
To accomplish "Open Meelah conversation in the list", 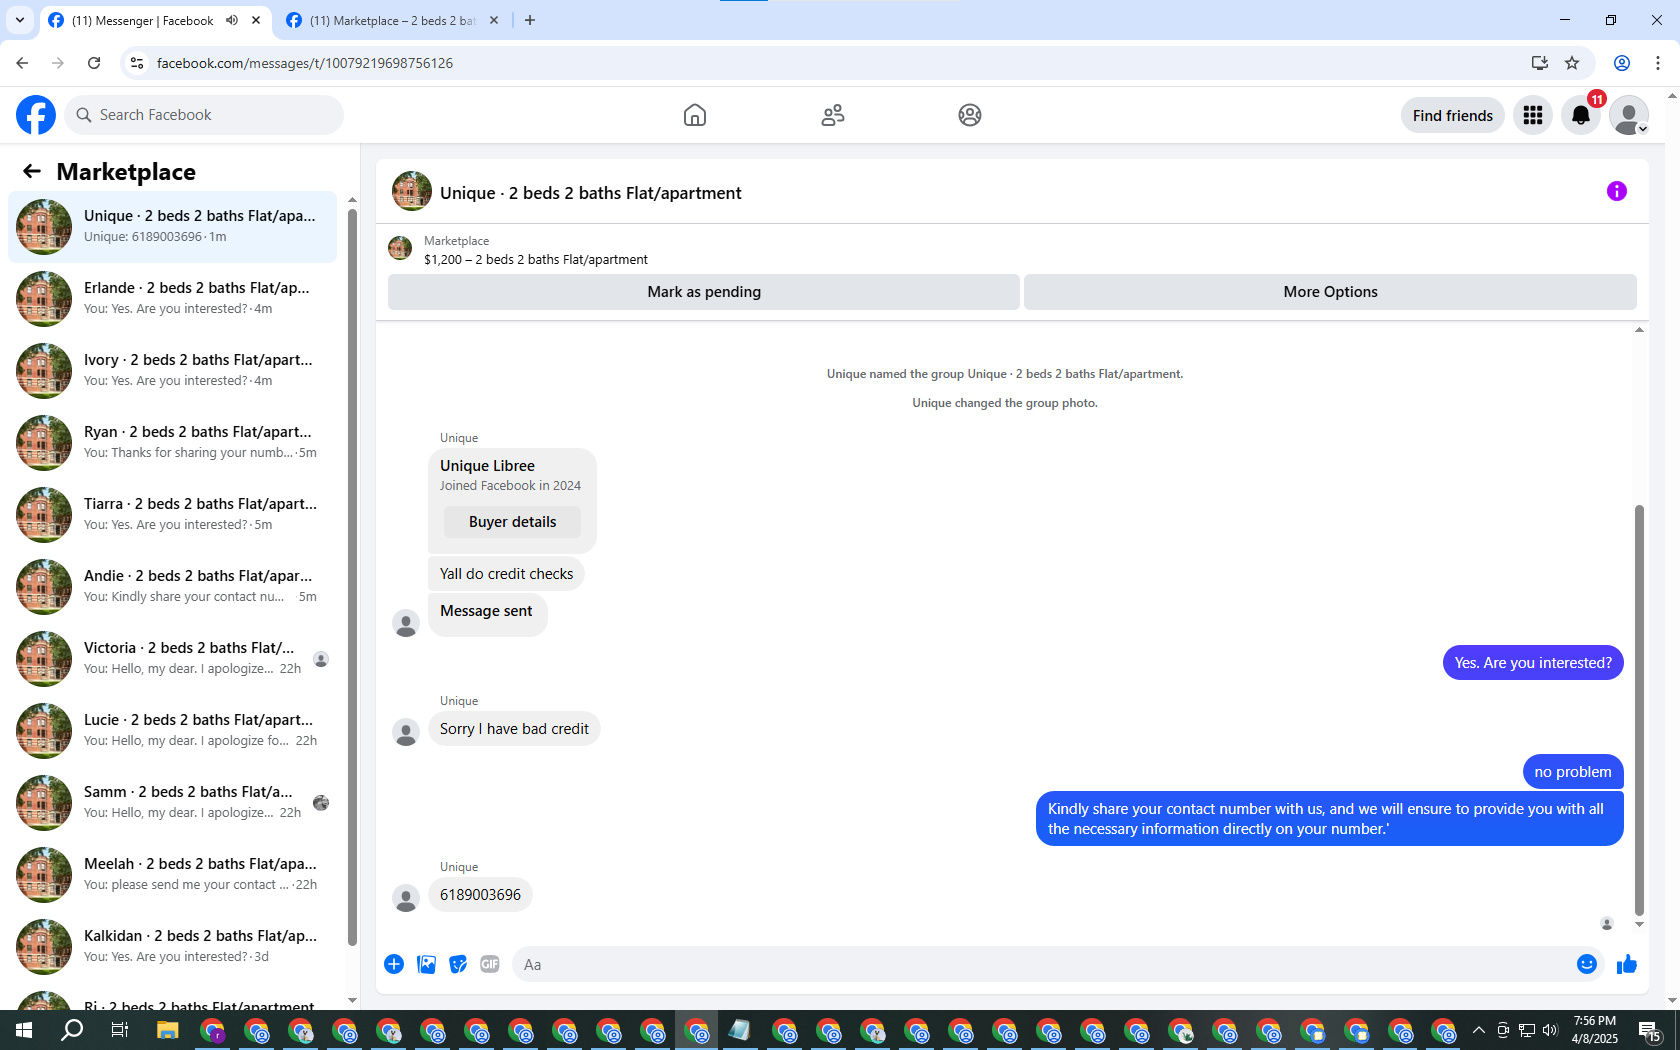I will (x=172, y=875).
